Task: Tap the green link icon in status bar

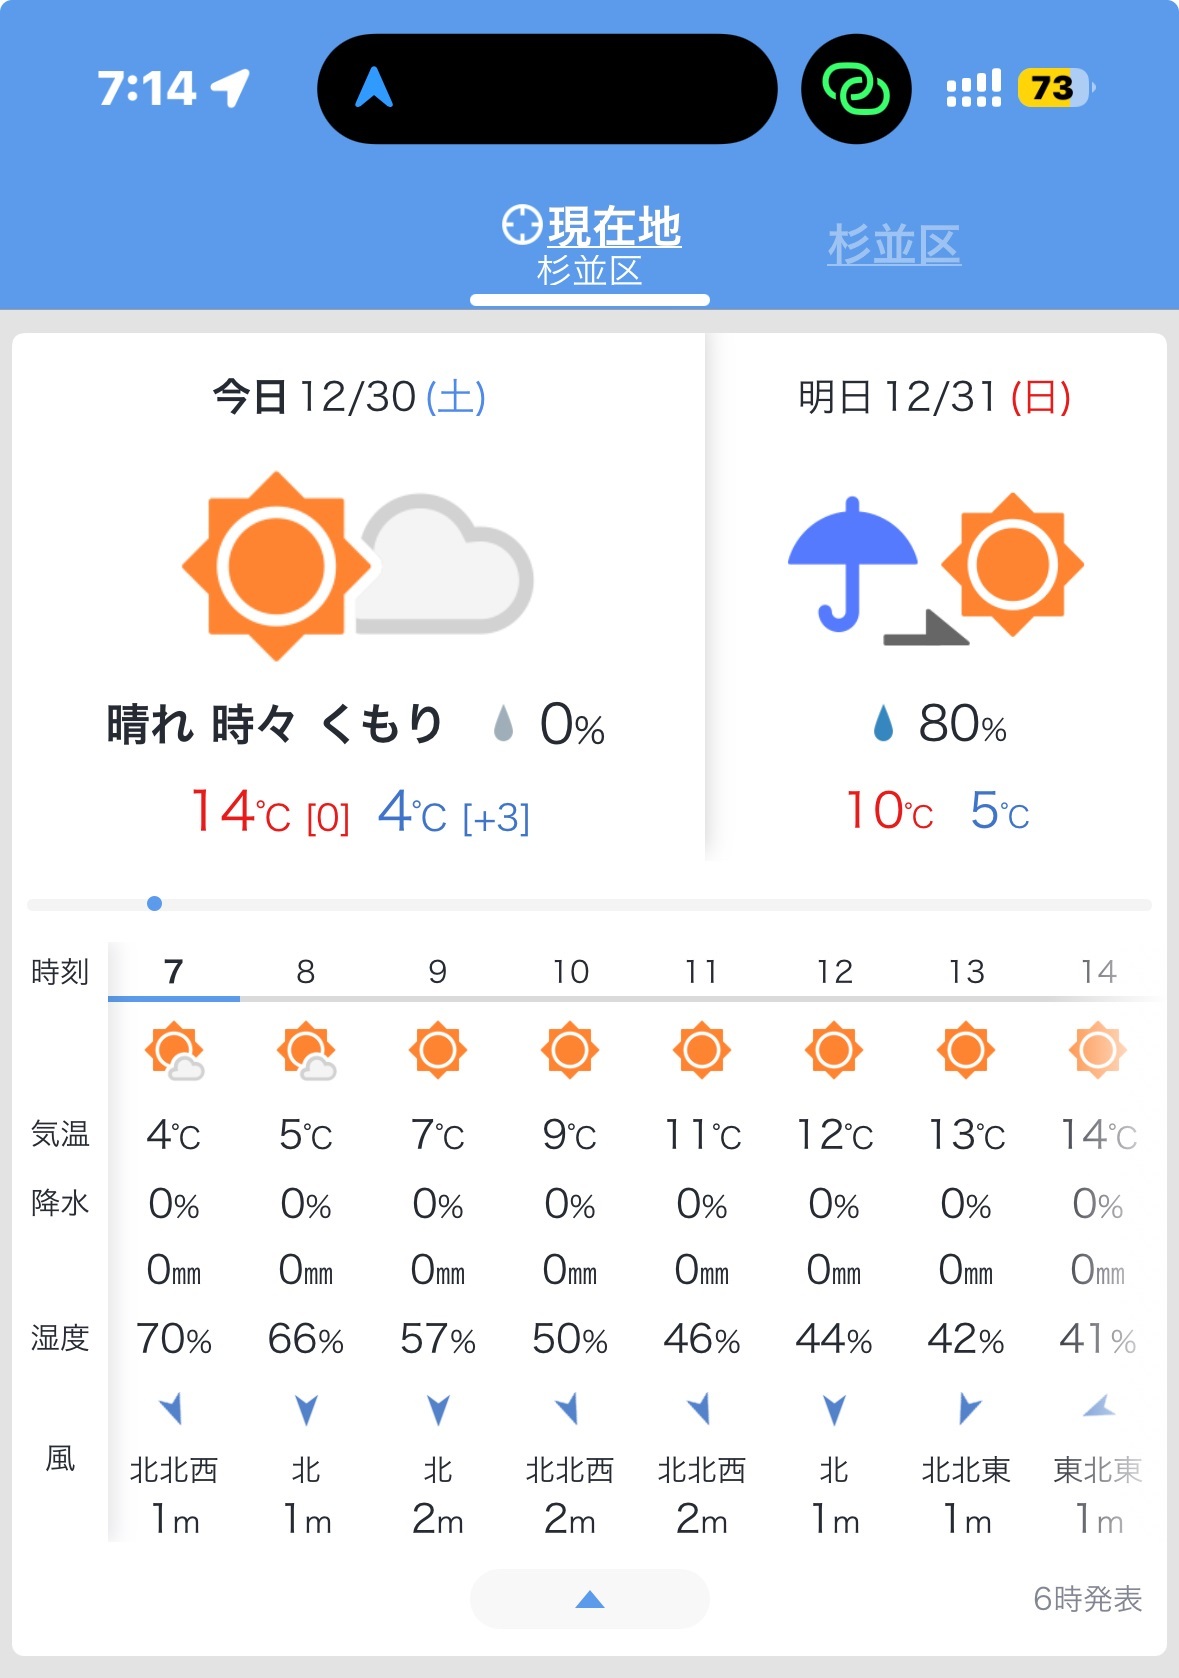Action: pos(856,89)
